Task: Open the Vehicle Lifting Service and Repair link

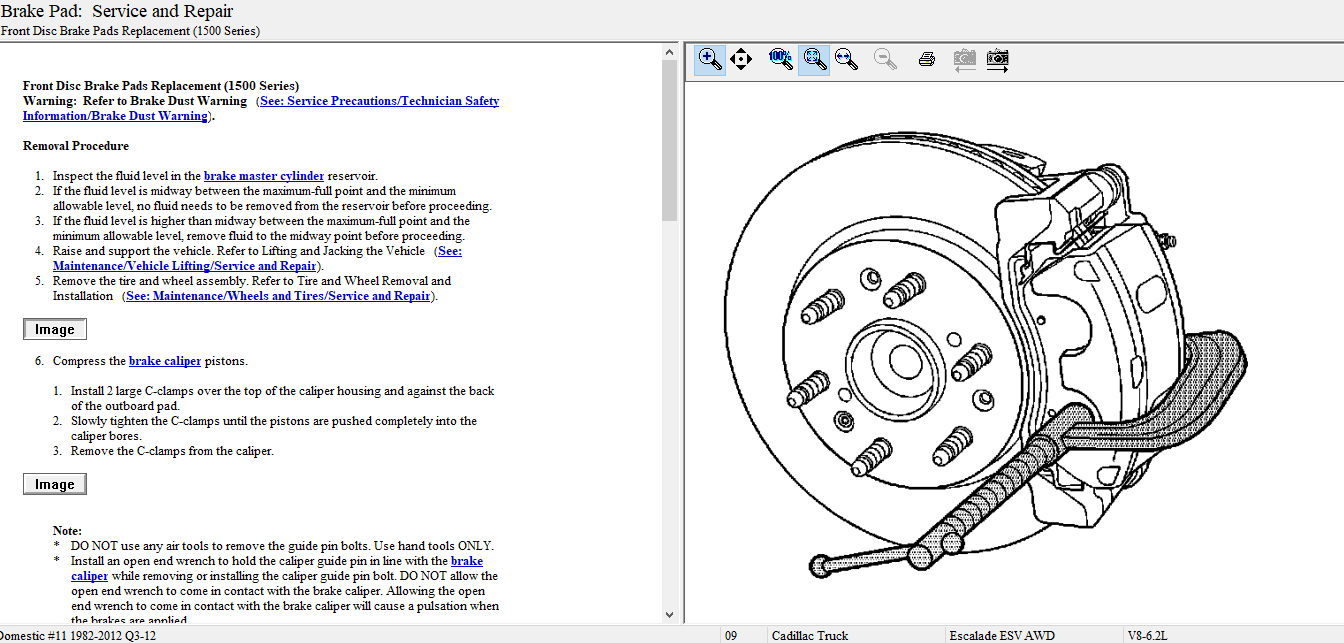Action: 185,266
